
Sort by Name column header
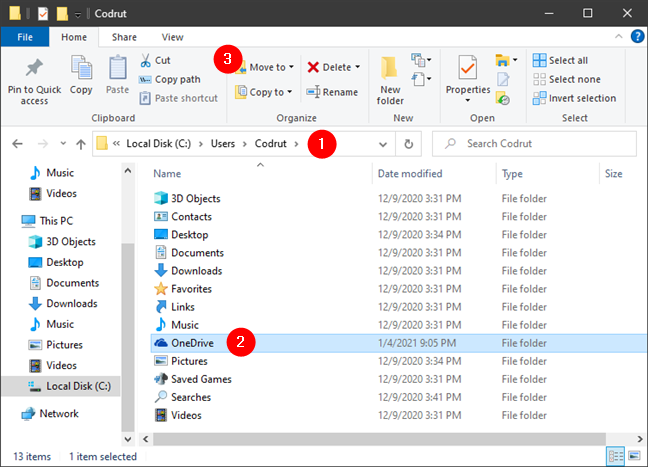pyautogui.click(x=167, y=174)
